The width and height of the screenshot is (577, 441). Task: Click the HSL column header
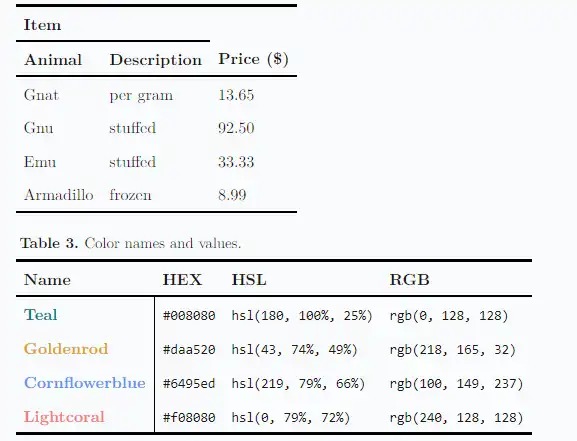(249, 280)
